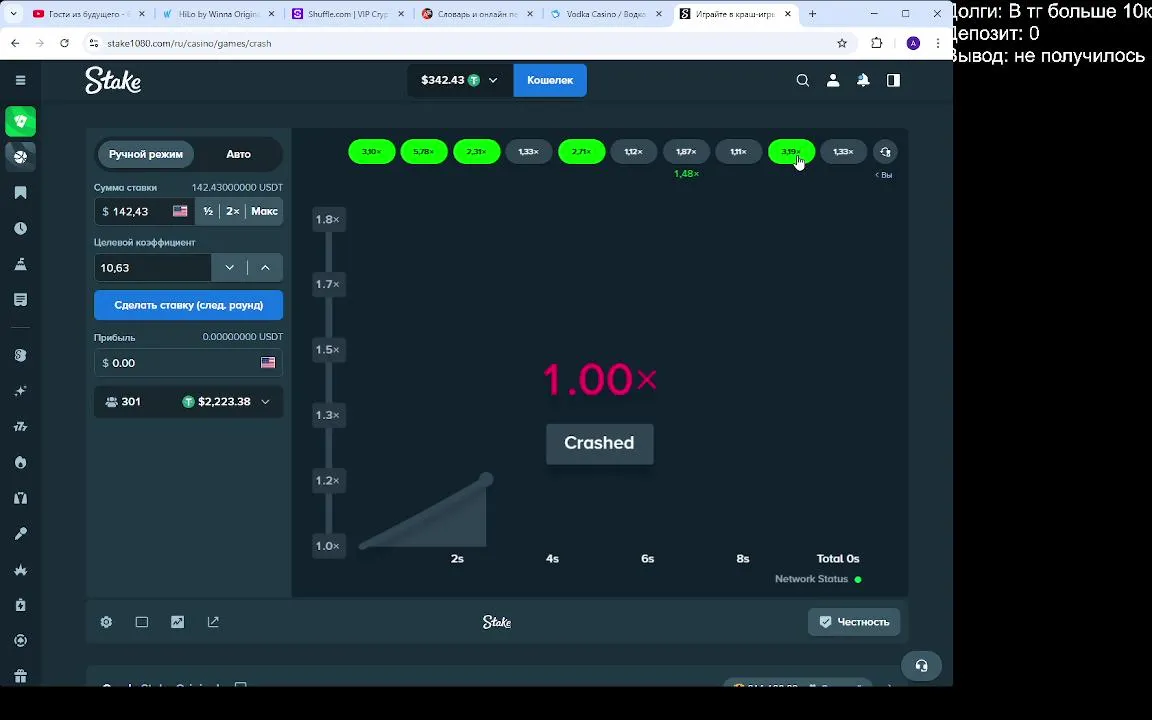The height and width of the screenshot is (720, 1152).
Task: Switch to Авто betting mode
Action: [x=238, y=154]
